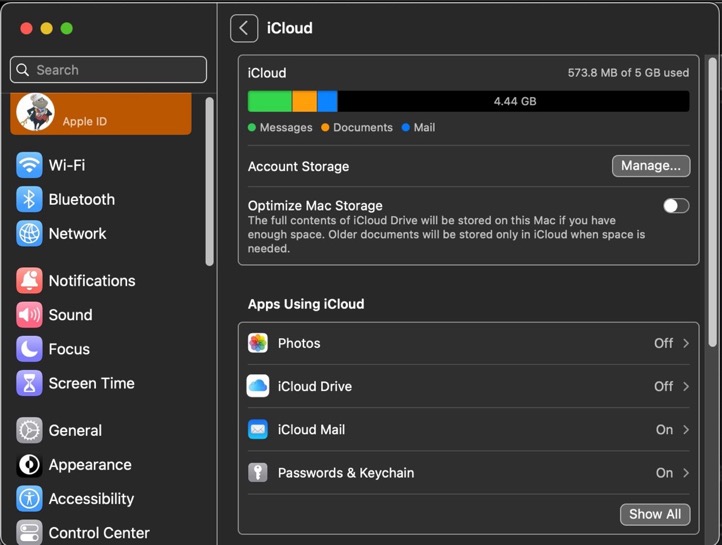This screenshot has height=545, width=722.
Task: Close the System Settings window
Action: click(26, 29)
